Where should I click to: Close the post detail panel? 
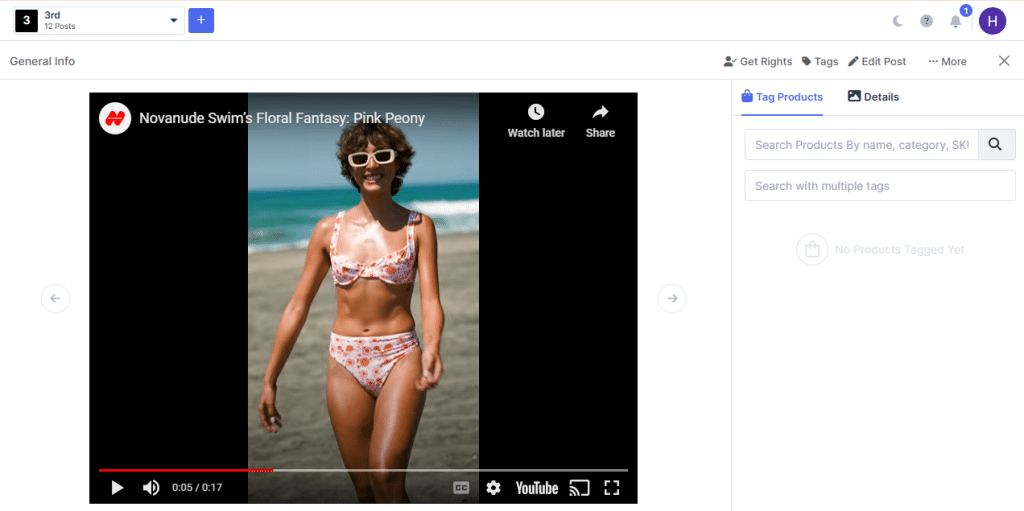(1004, 61)
